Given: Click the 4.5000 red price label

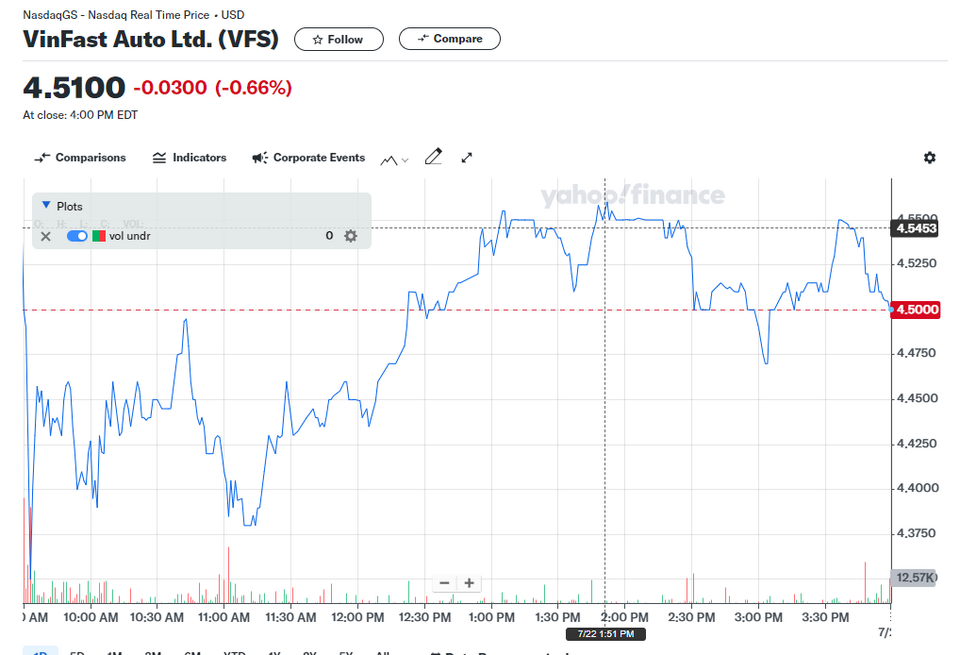Looking at the screenshot, I should point(915,309).
